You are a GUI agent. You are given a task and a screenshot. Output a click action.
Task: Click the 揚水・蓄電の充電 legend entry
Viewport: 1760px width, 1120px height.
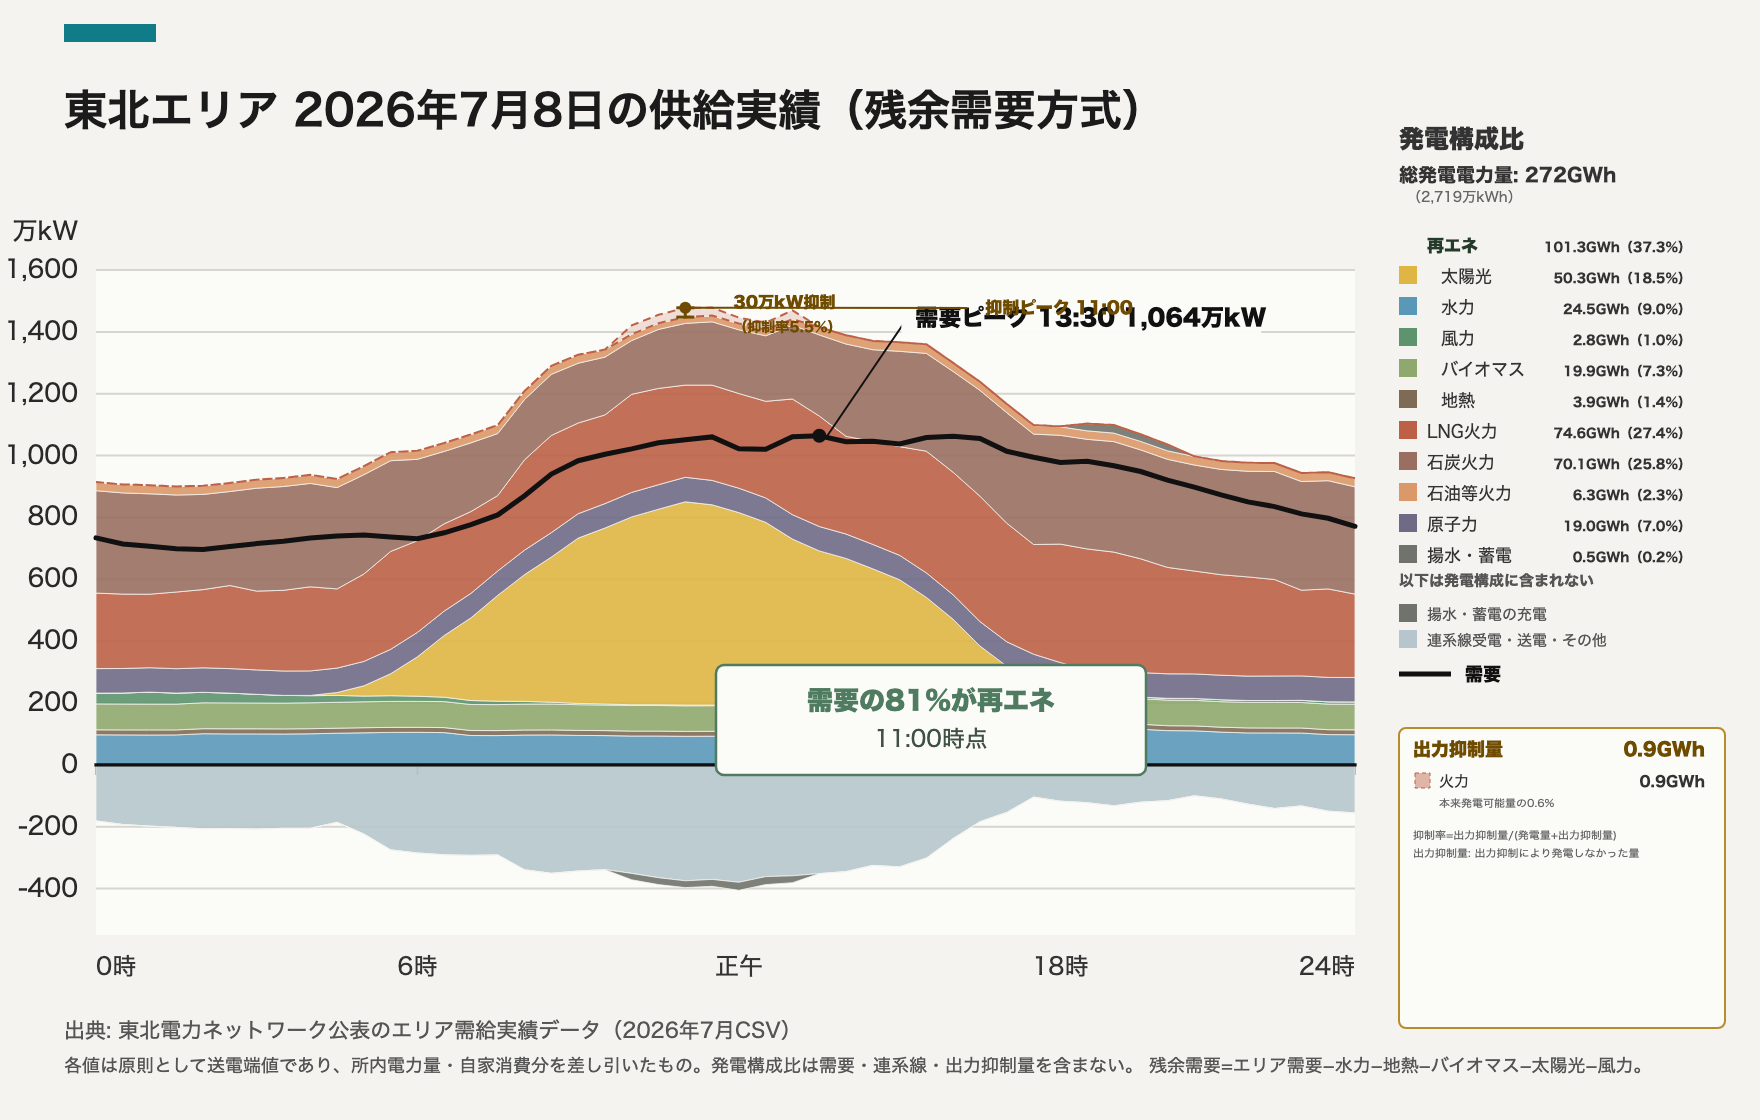click(x=1473, y=613)
